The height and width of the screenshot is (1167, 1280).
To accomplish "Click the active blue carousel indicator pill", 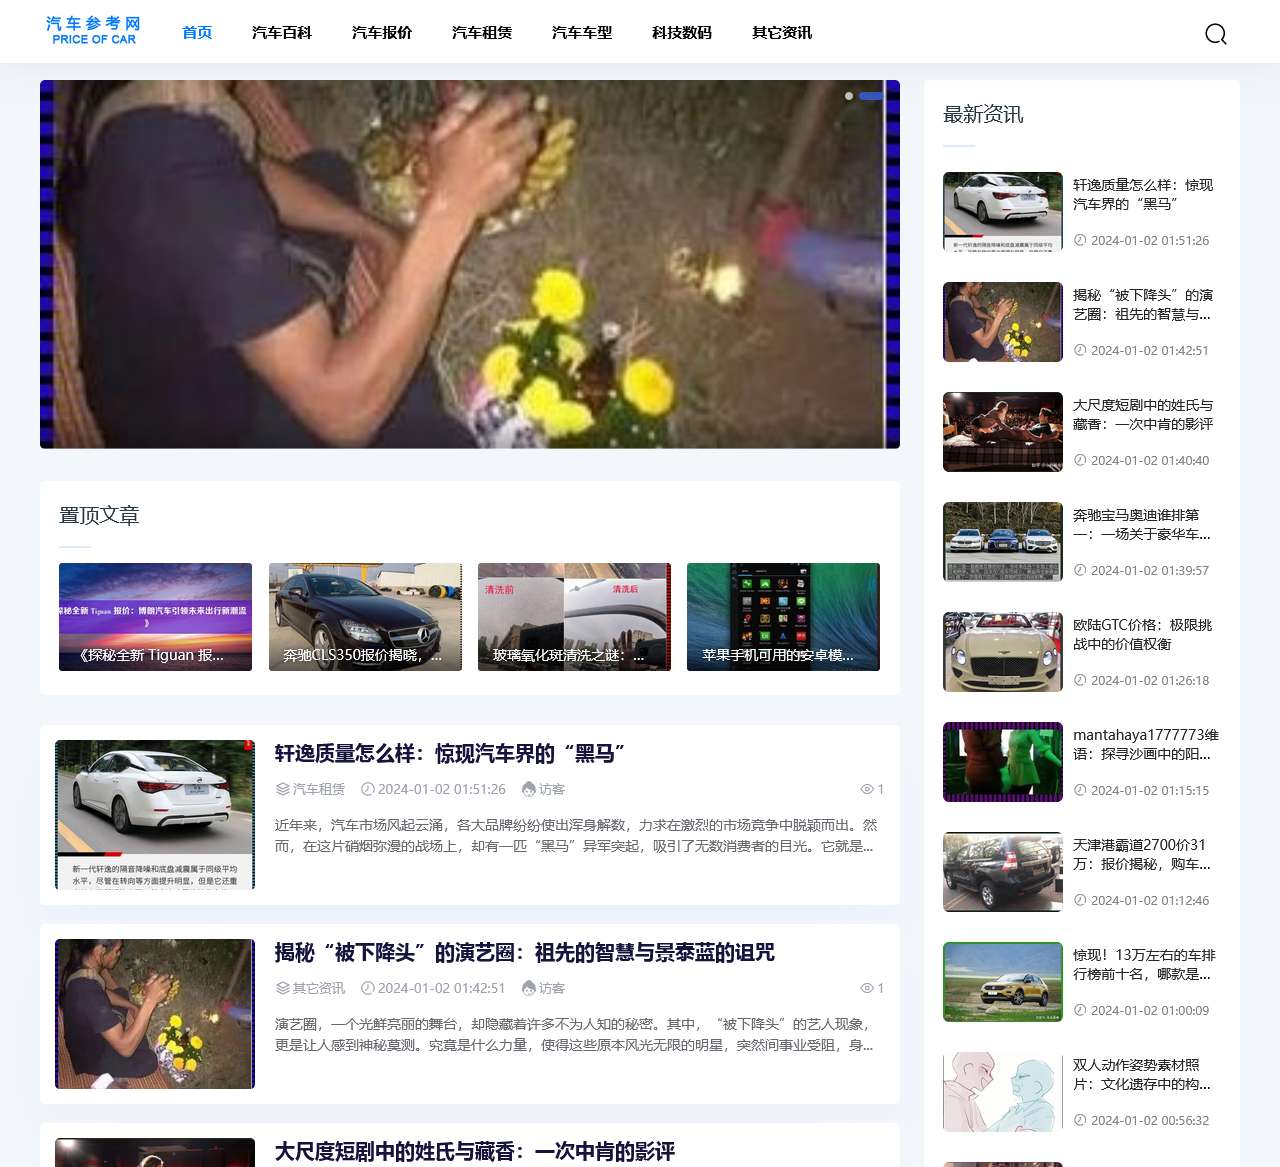I will pos(871,96).
